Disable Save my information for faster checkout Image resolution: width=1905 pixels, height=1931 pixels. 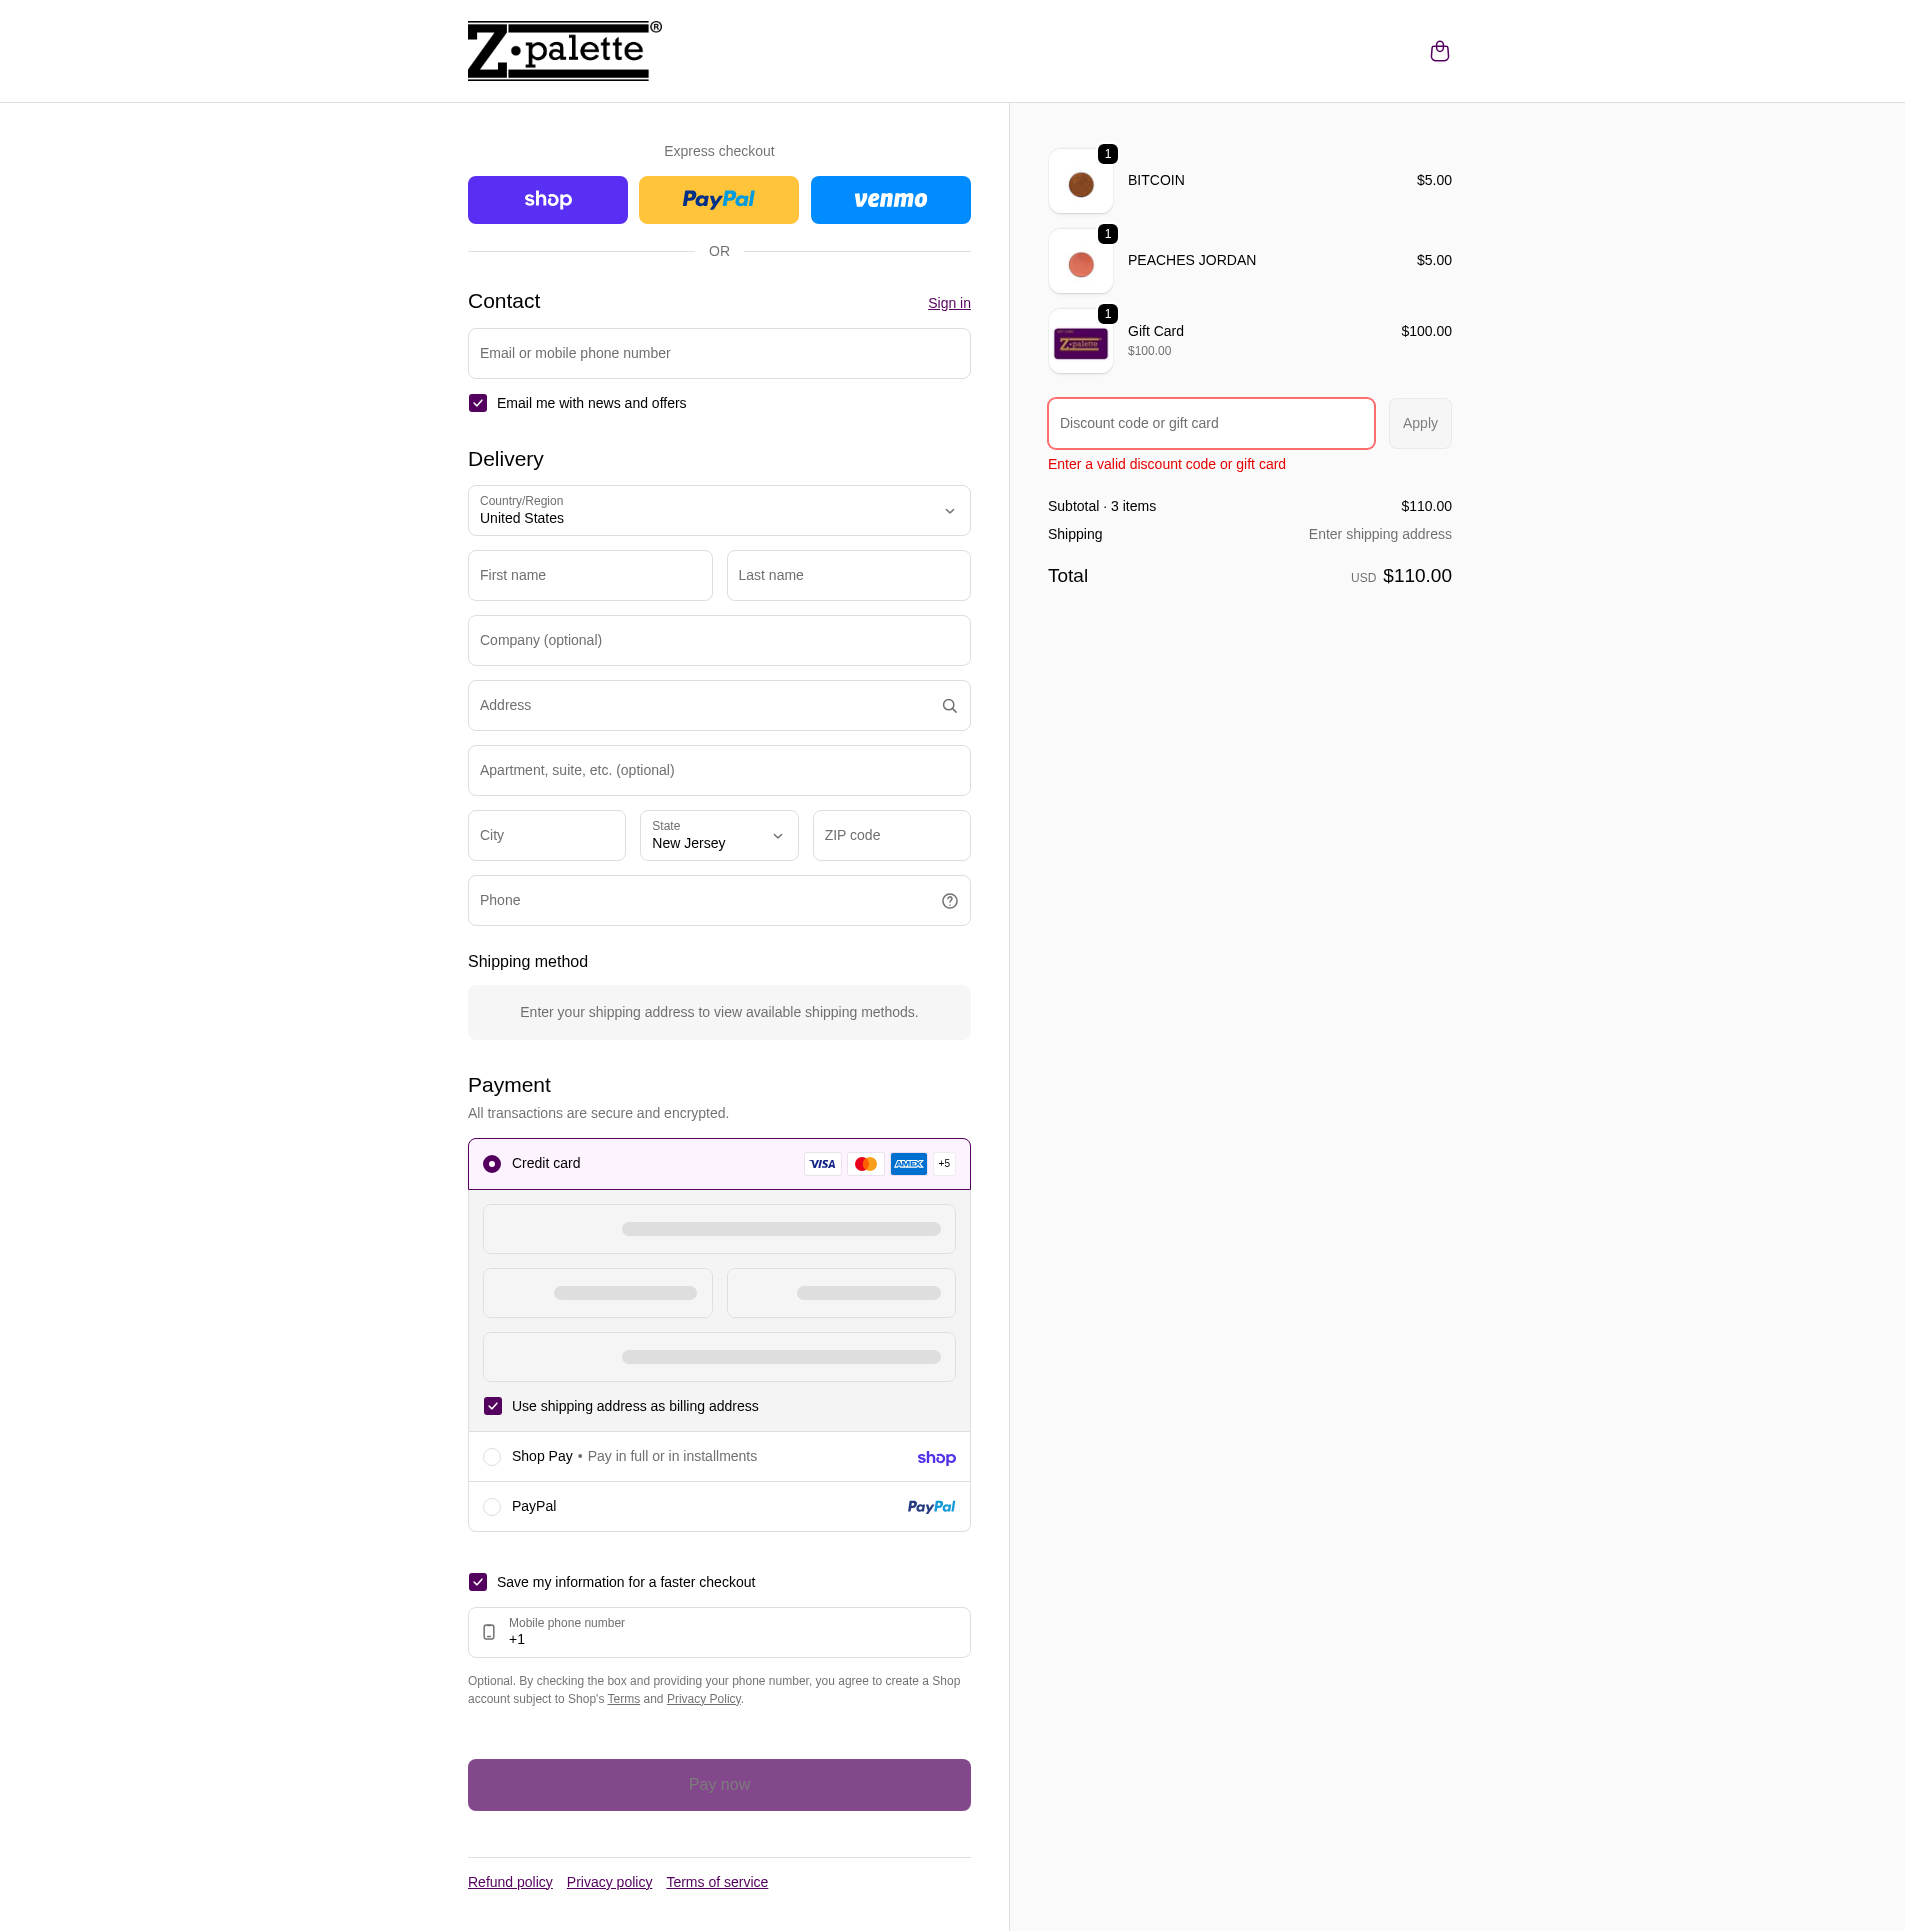(x=478, y=1581)
